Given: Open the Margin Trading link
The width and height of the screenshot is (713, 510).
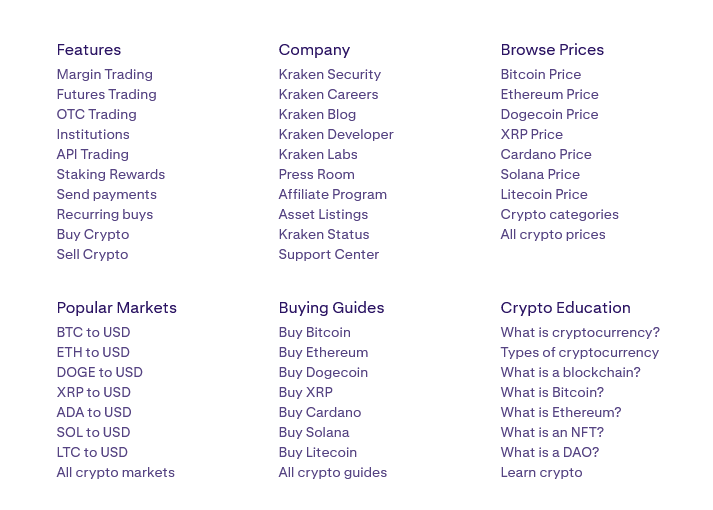Looking at the screenshot, I should tap(104, 74).
